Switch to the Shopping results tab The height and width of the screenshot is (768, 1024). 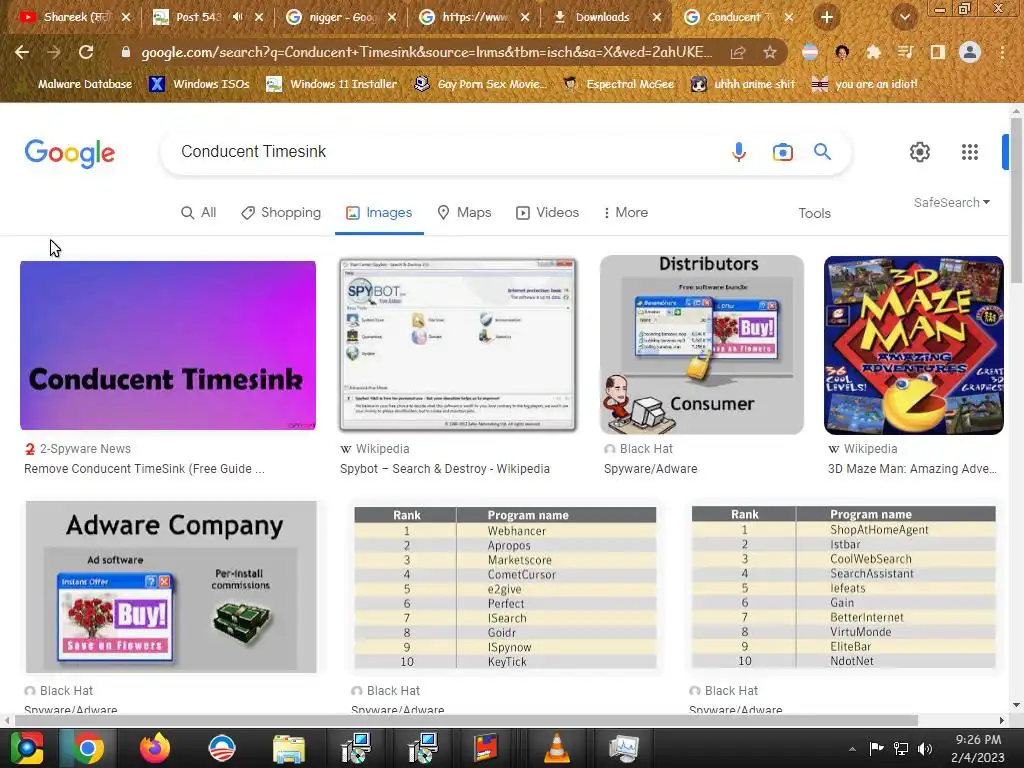point(281,212)
